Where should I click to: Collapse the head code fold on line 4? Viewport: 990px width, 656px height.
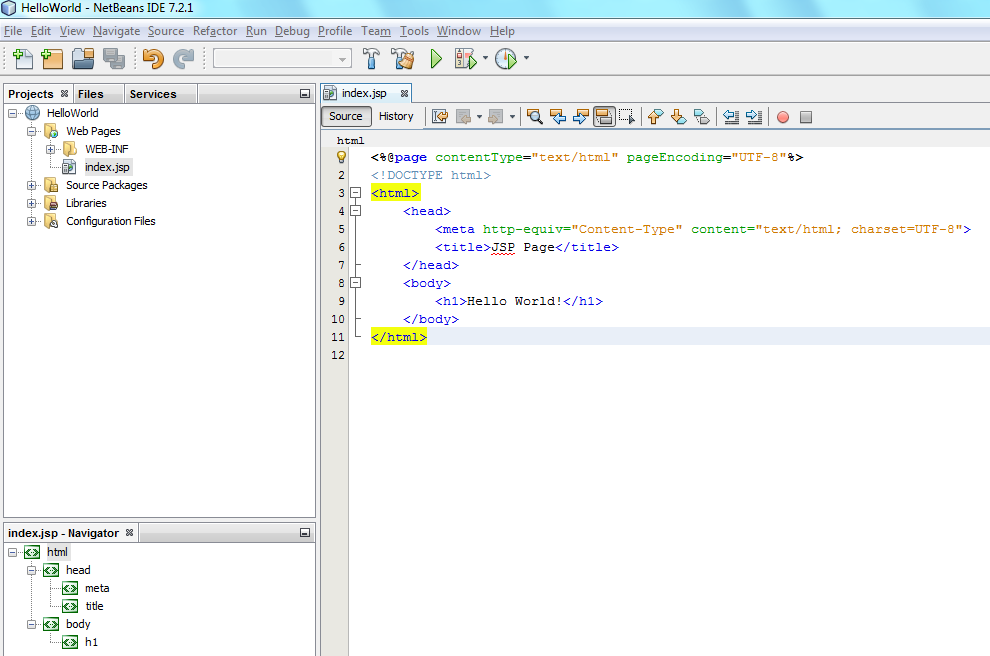pyautogui.click(x=355, y=211)
